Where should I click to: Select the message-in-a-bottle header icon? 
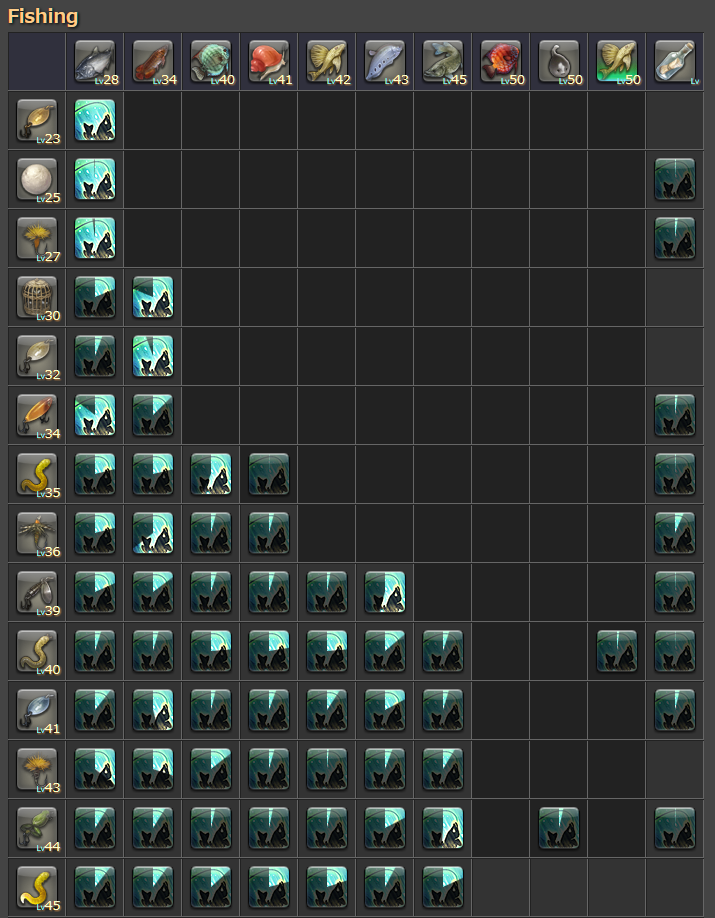(x=675, y=61)
